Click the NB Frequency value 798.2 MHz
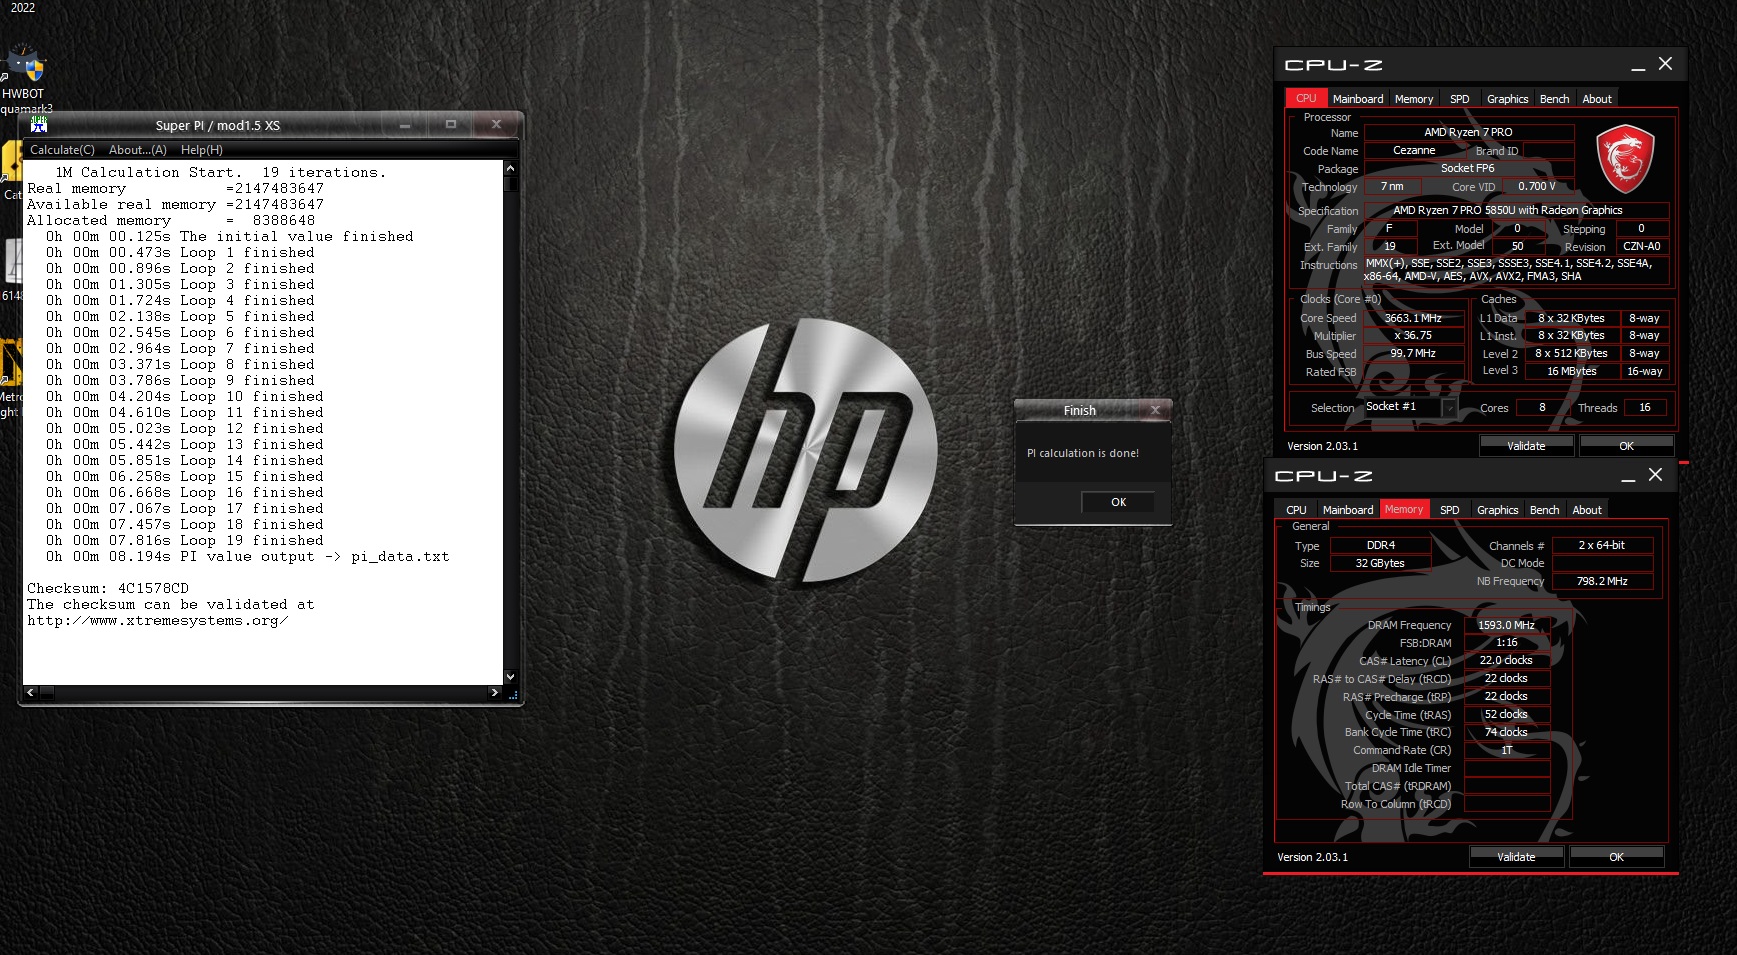Screen dimensions: 1737x955 (1602, 581)
